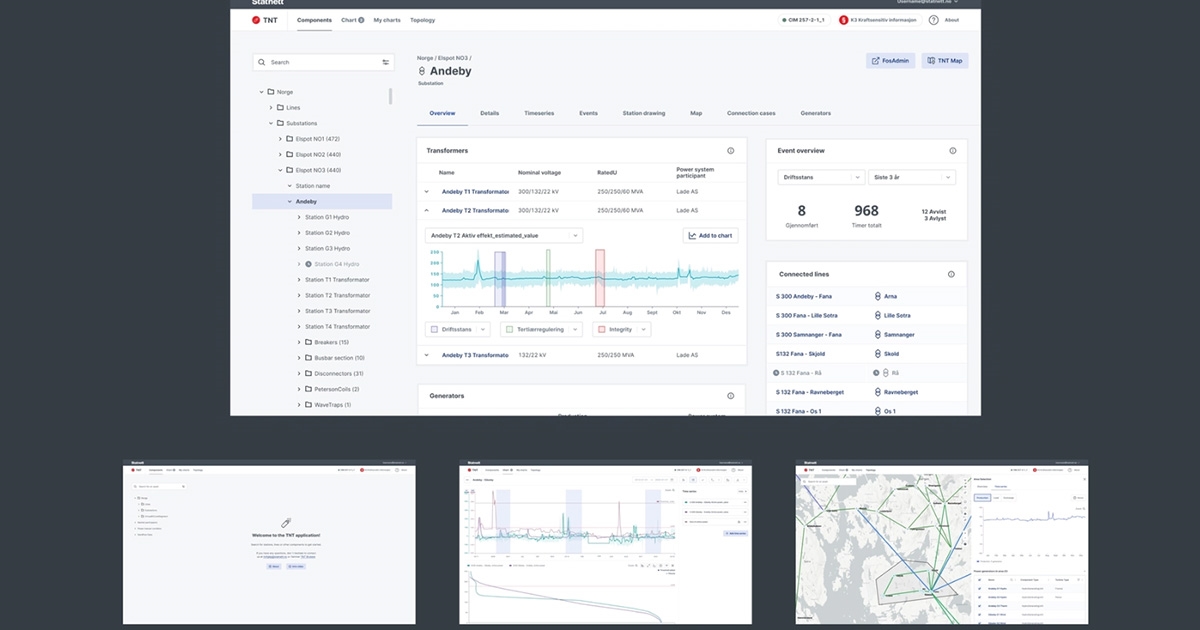Toggle the Driftsstans event checkbox
The image size is (1200, 630).
[434, 329]
